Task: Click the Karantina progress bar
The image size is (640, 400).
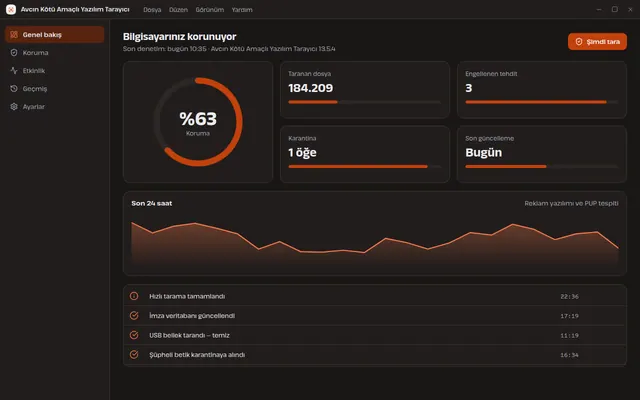Action: (364, 167)
